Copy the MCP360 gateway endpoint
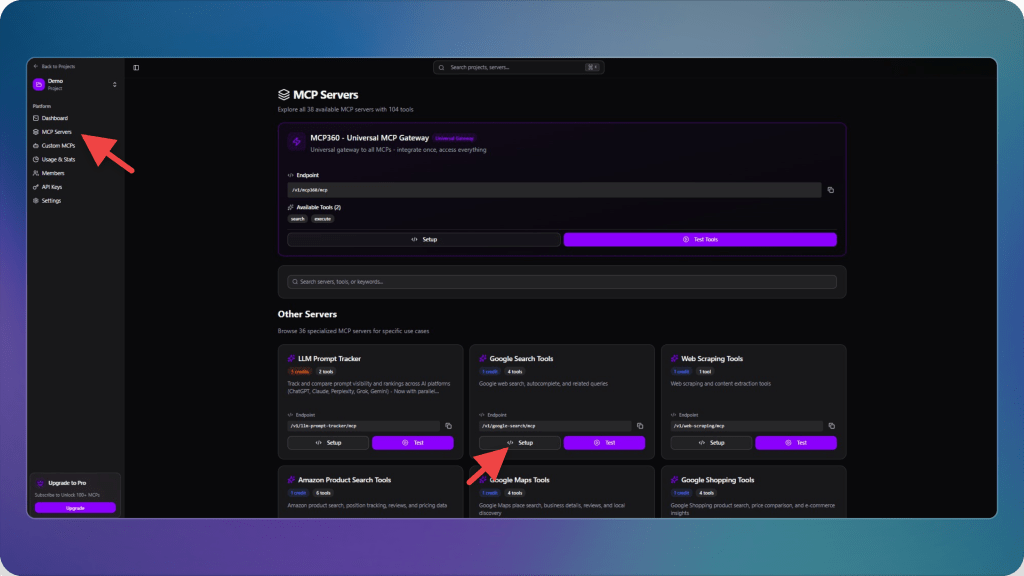Screen dimensions: 1024x576 pyautogui.click(x=831, y=190)
